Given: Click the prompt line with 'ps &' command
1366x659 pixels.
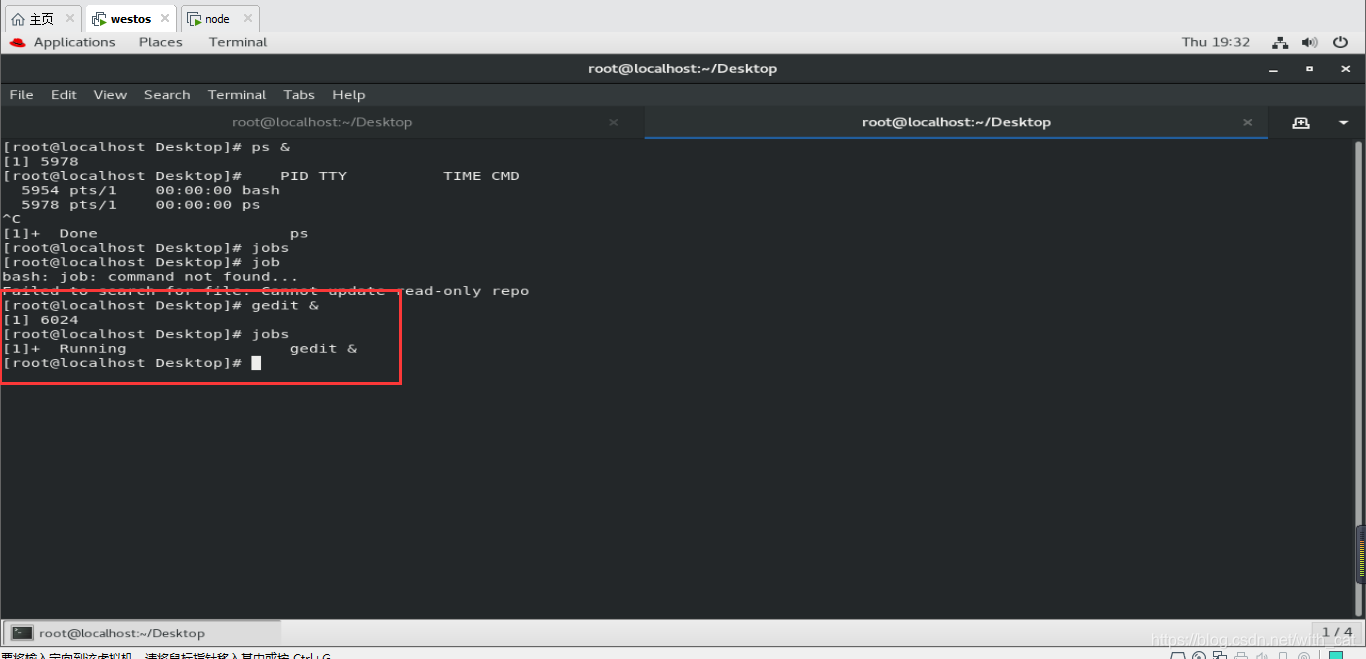Looking at the screenshot, I should pos(146,147).
